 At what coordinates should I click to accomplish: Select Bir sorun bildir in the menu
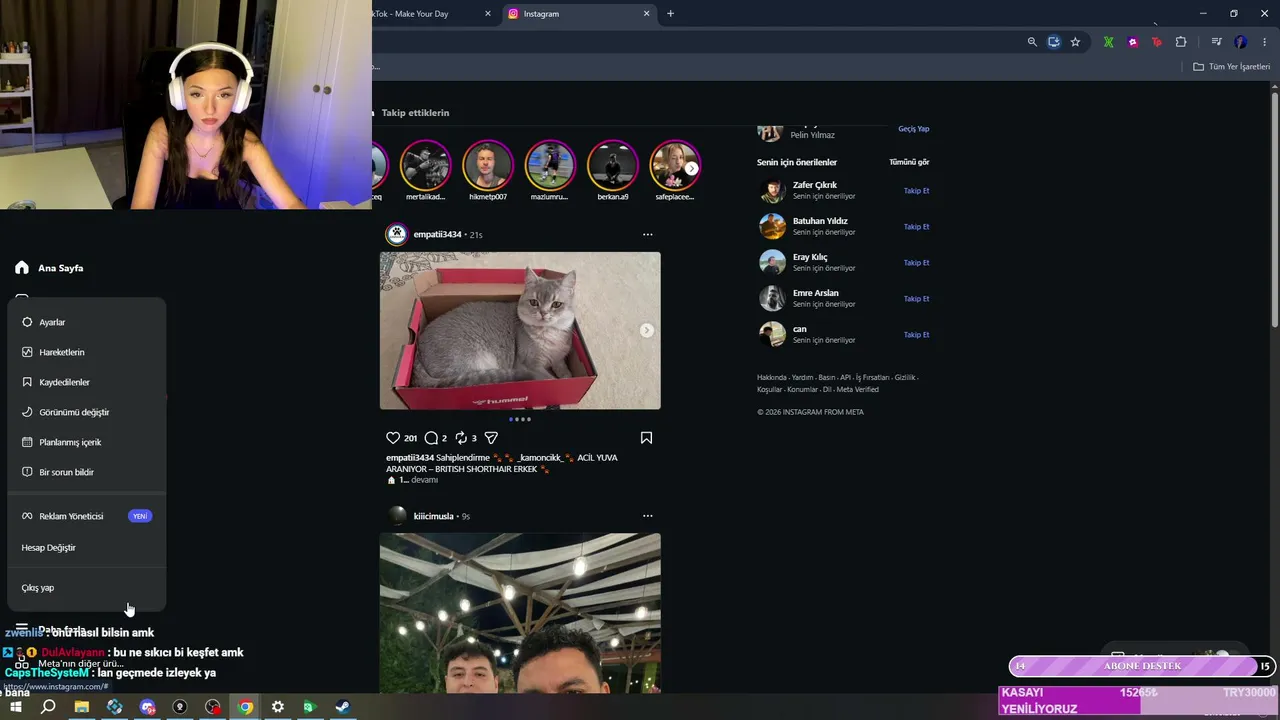tap(87, 472)
